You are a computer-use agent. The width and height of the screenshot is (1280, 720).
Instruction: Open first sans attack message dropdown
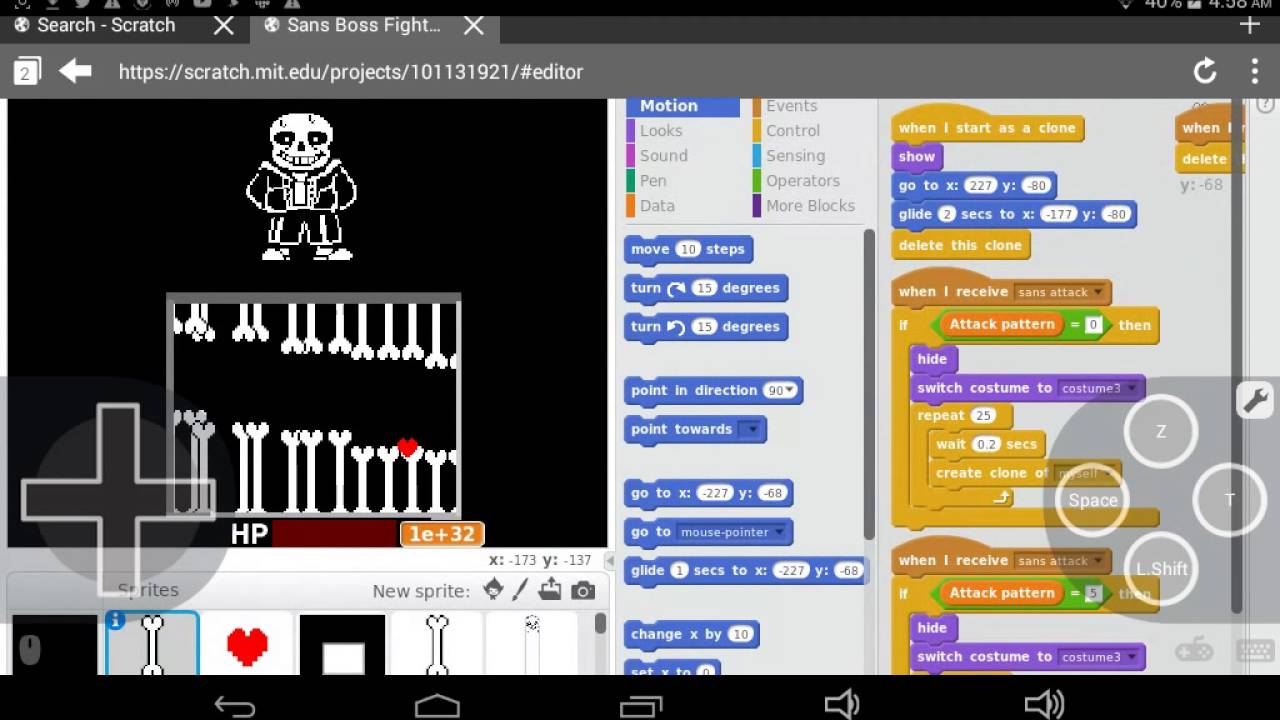[1098, 293]
